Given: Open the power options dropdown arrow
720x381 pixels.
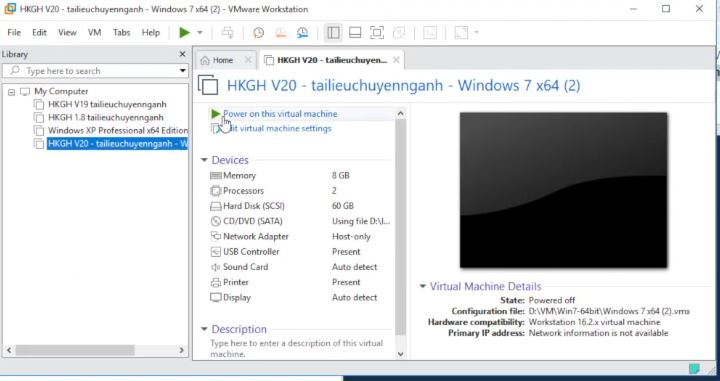Looking at the screenshot, I should (200, 33).
